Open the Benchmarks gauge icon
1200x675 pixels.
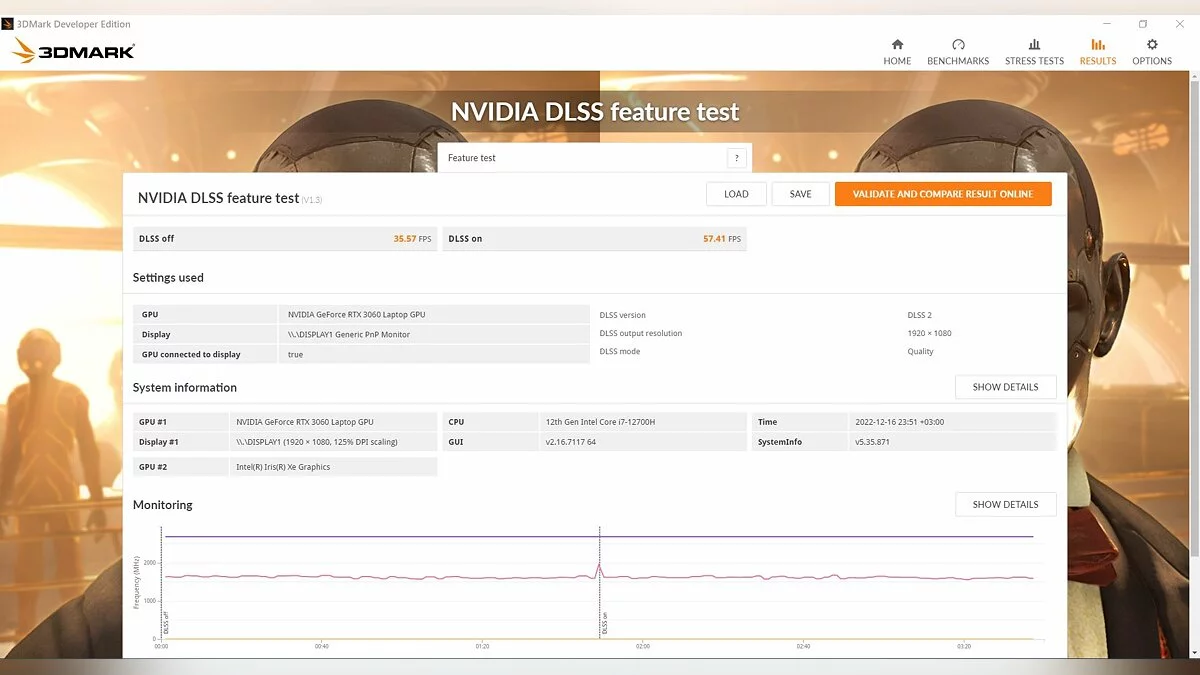pos(958,44)
